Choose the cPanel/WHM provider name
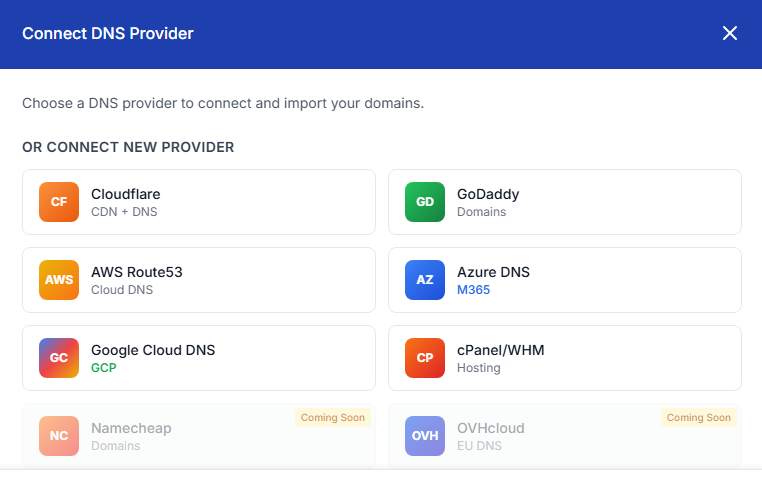The image size is (762, 477). [x=501, y=350]
